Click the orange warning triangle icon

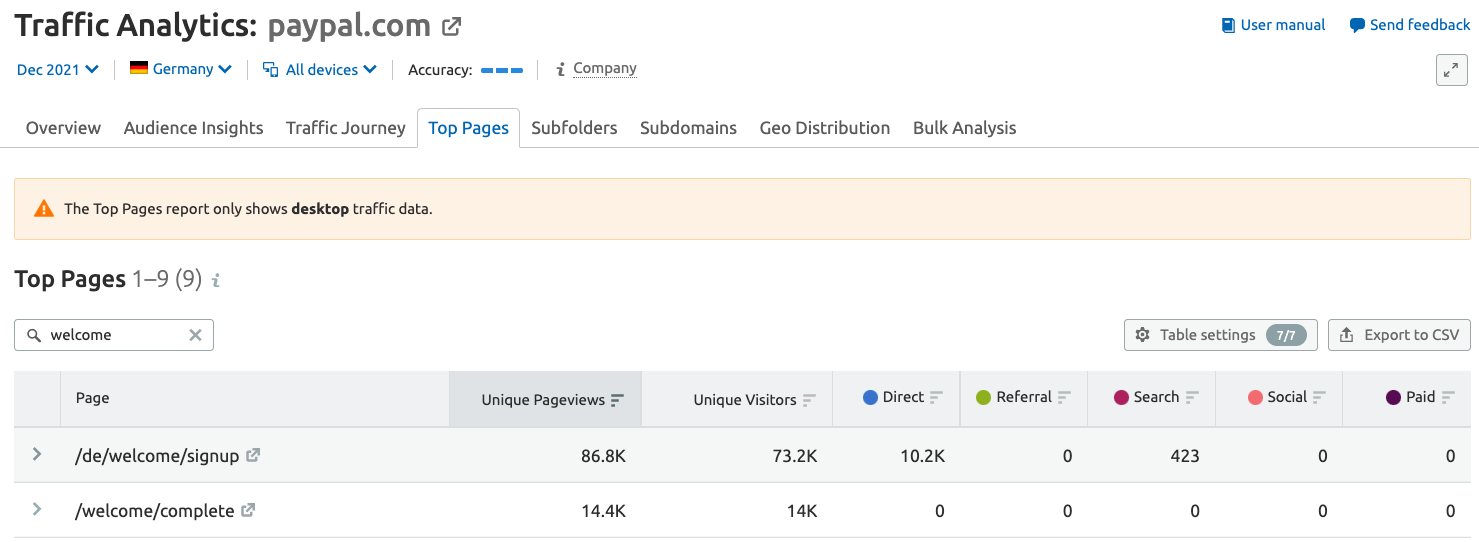43,209
